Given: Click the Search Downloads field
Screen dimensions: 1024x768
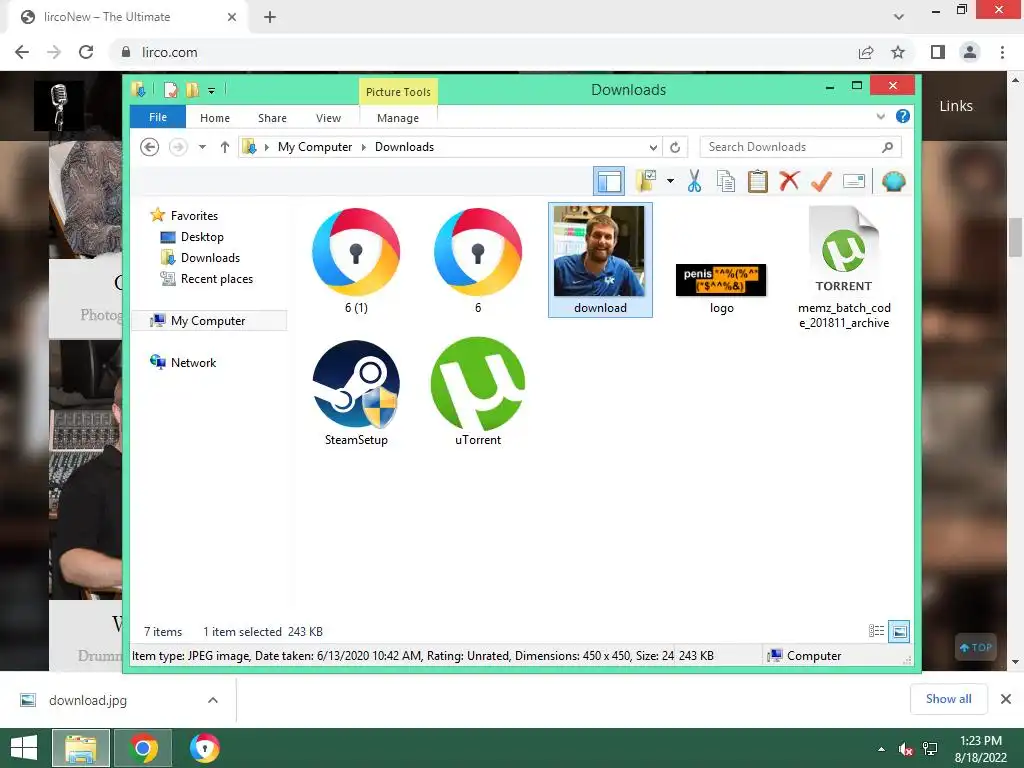Looking at the screenshot, I should [x=800, y=147].
